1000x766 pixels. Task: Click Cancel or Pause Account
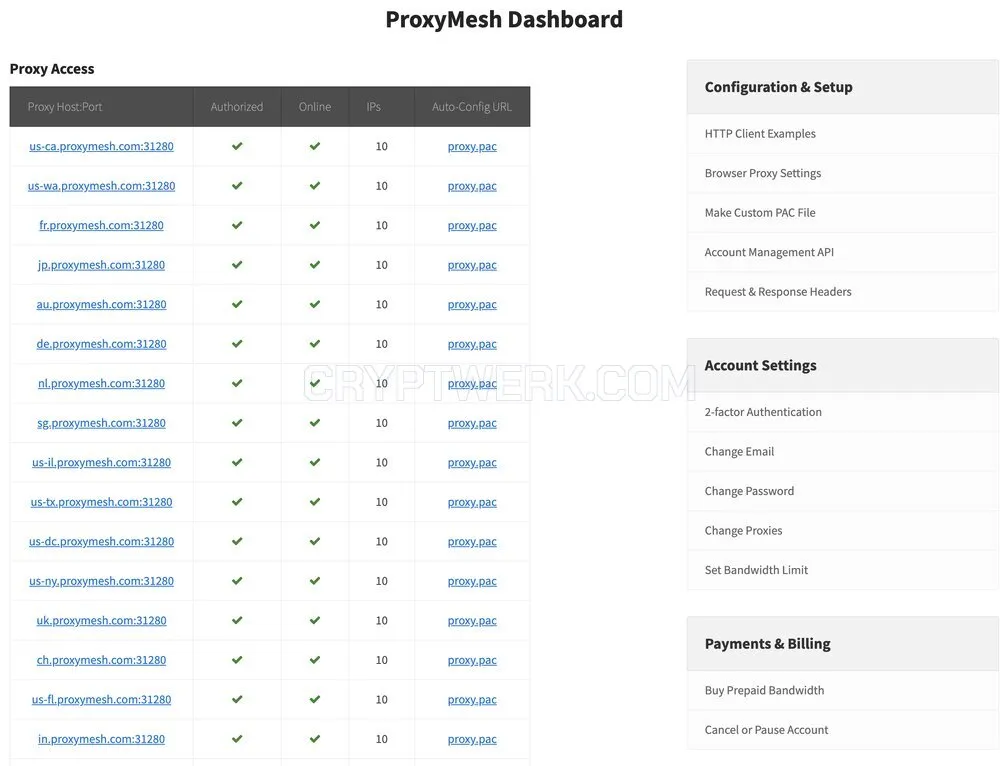[767, 730]
